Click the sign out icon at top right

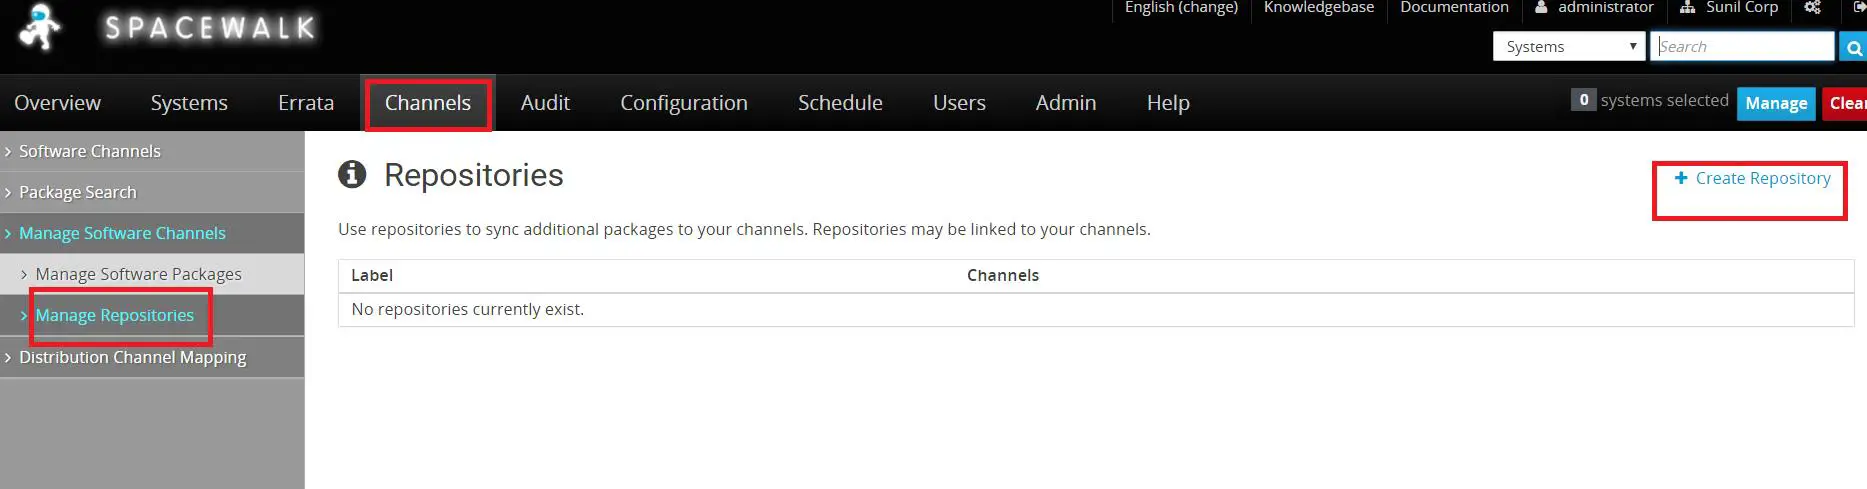(1859, 7)
